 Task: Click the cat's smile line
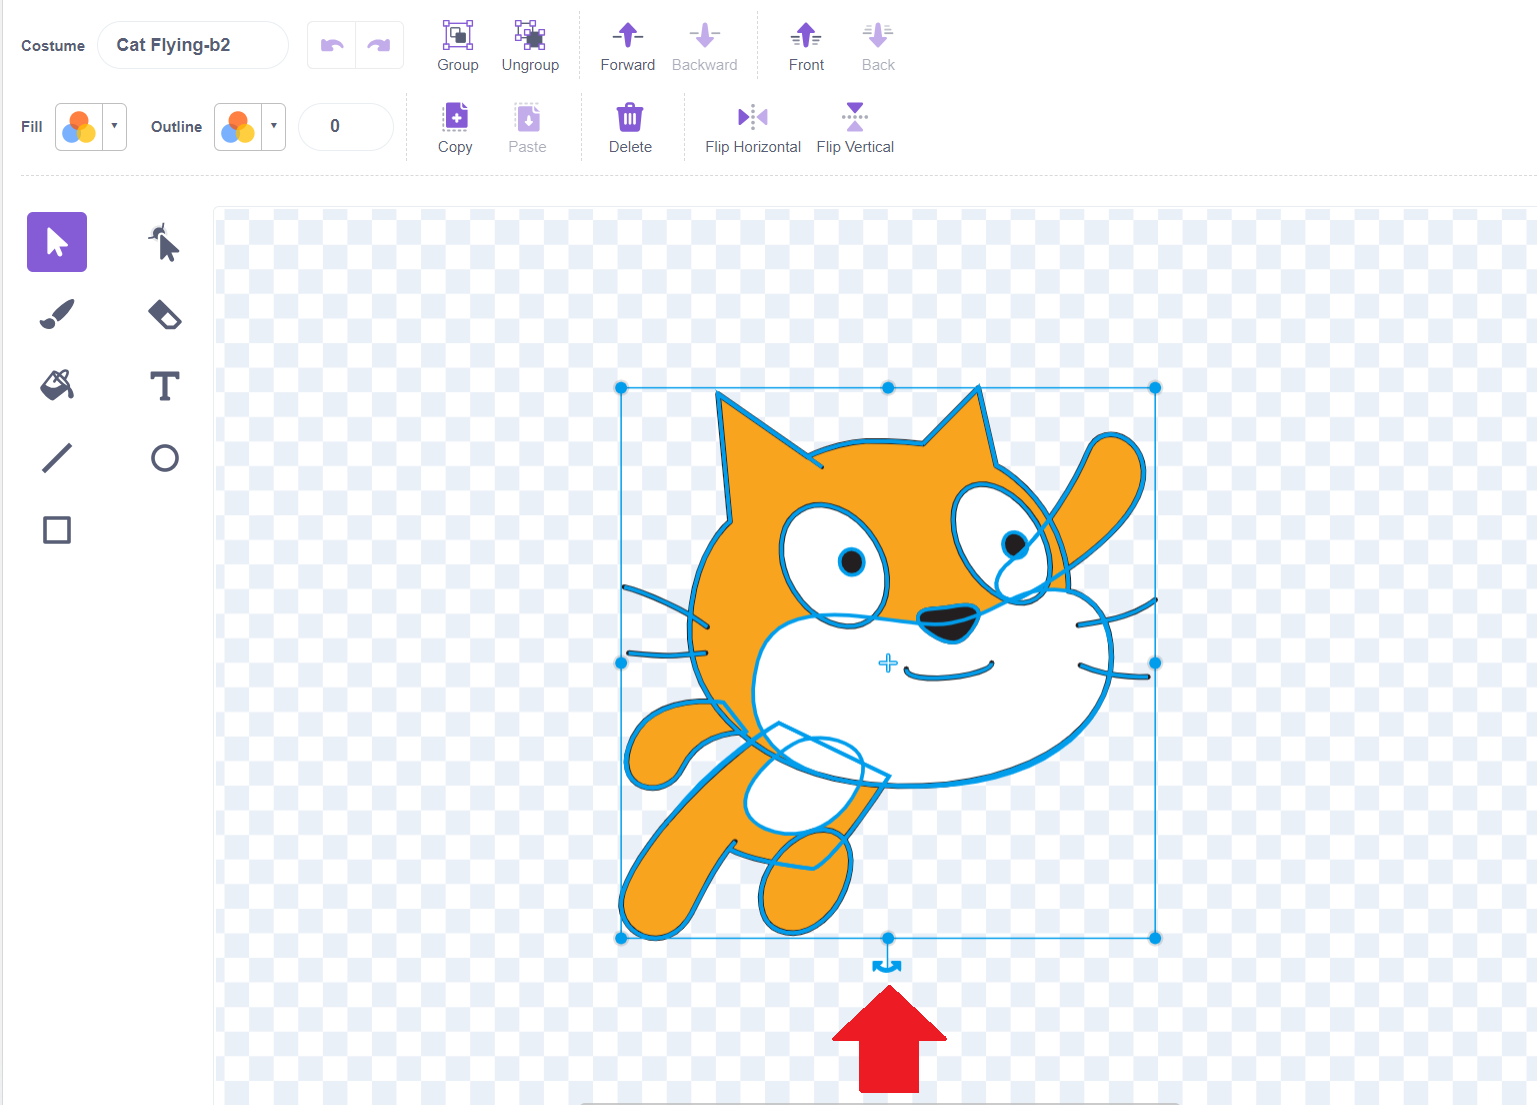pyautogui.click(x=949, y=672)
